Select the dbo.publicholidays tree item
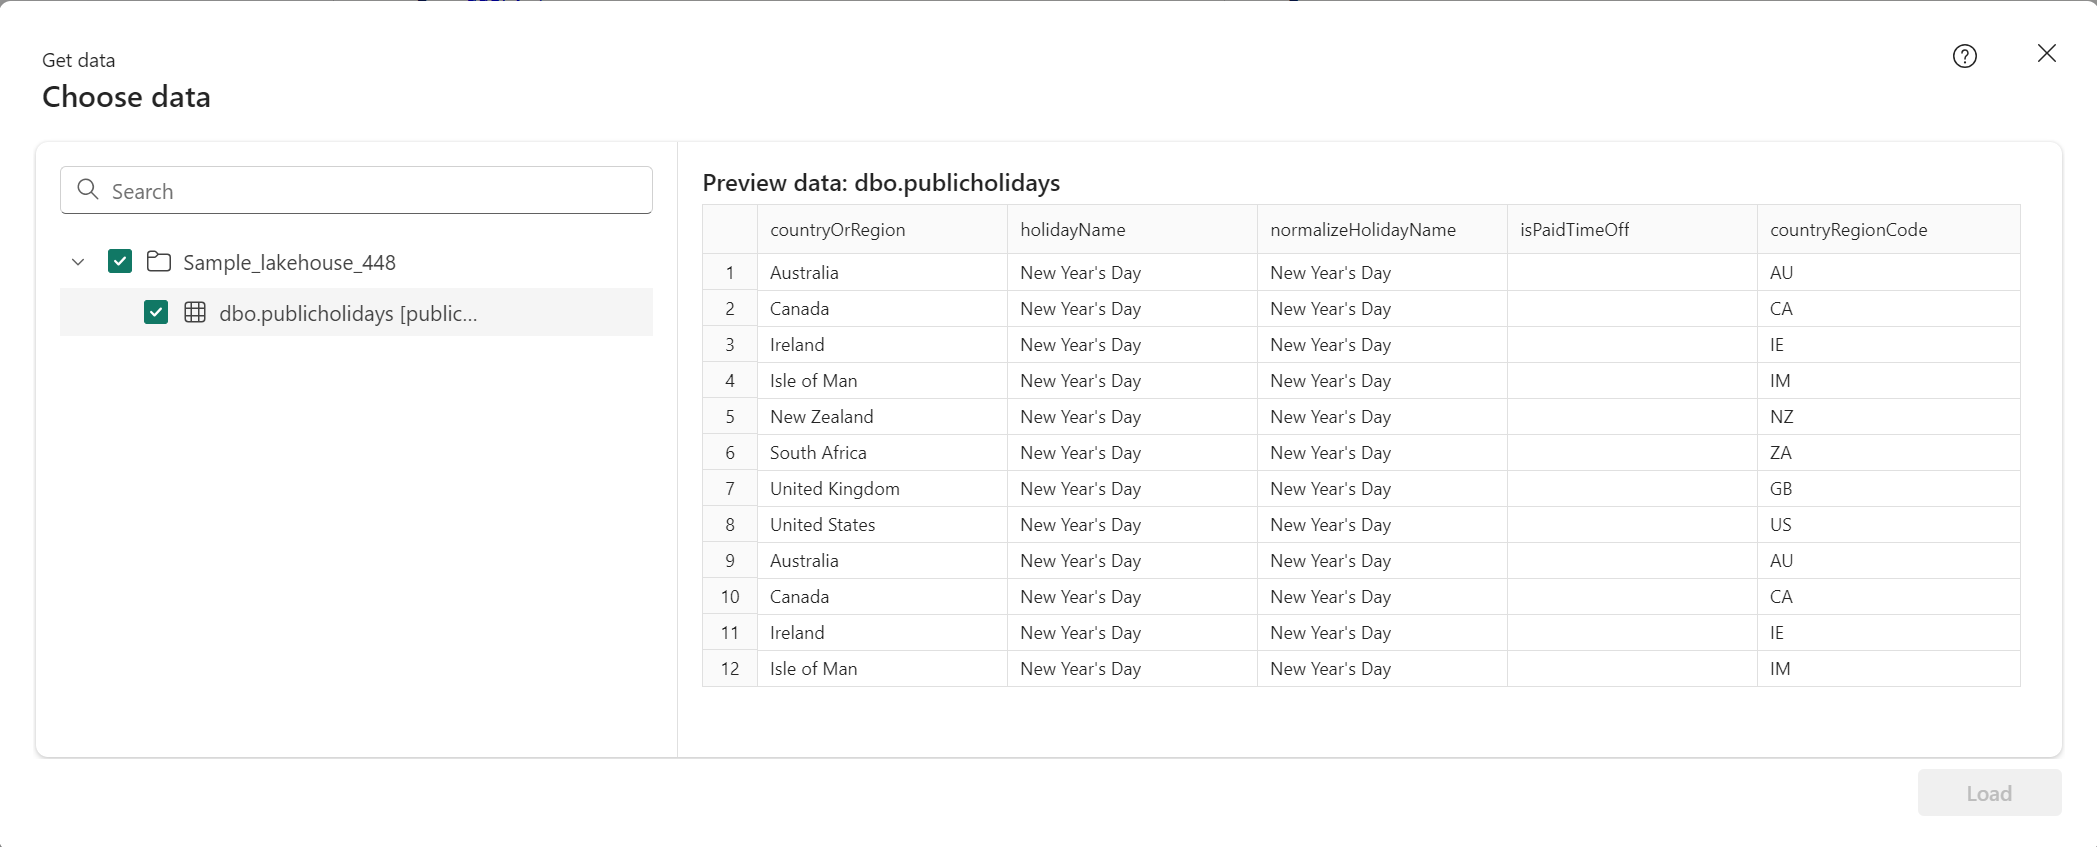Viewport: 2097px width, 847px height. pos(356,313)
